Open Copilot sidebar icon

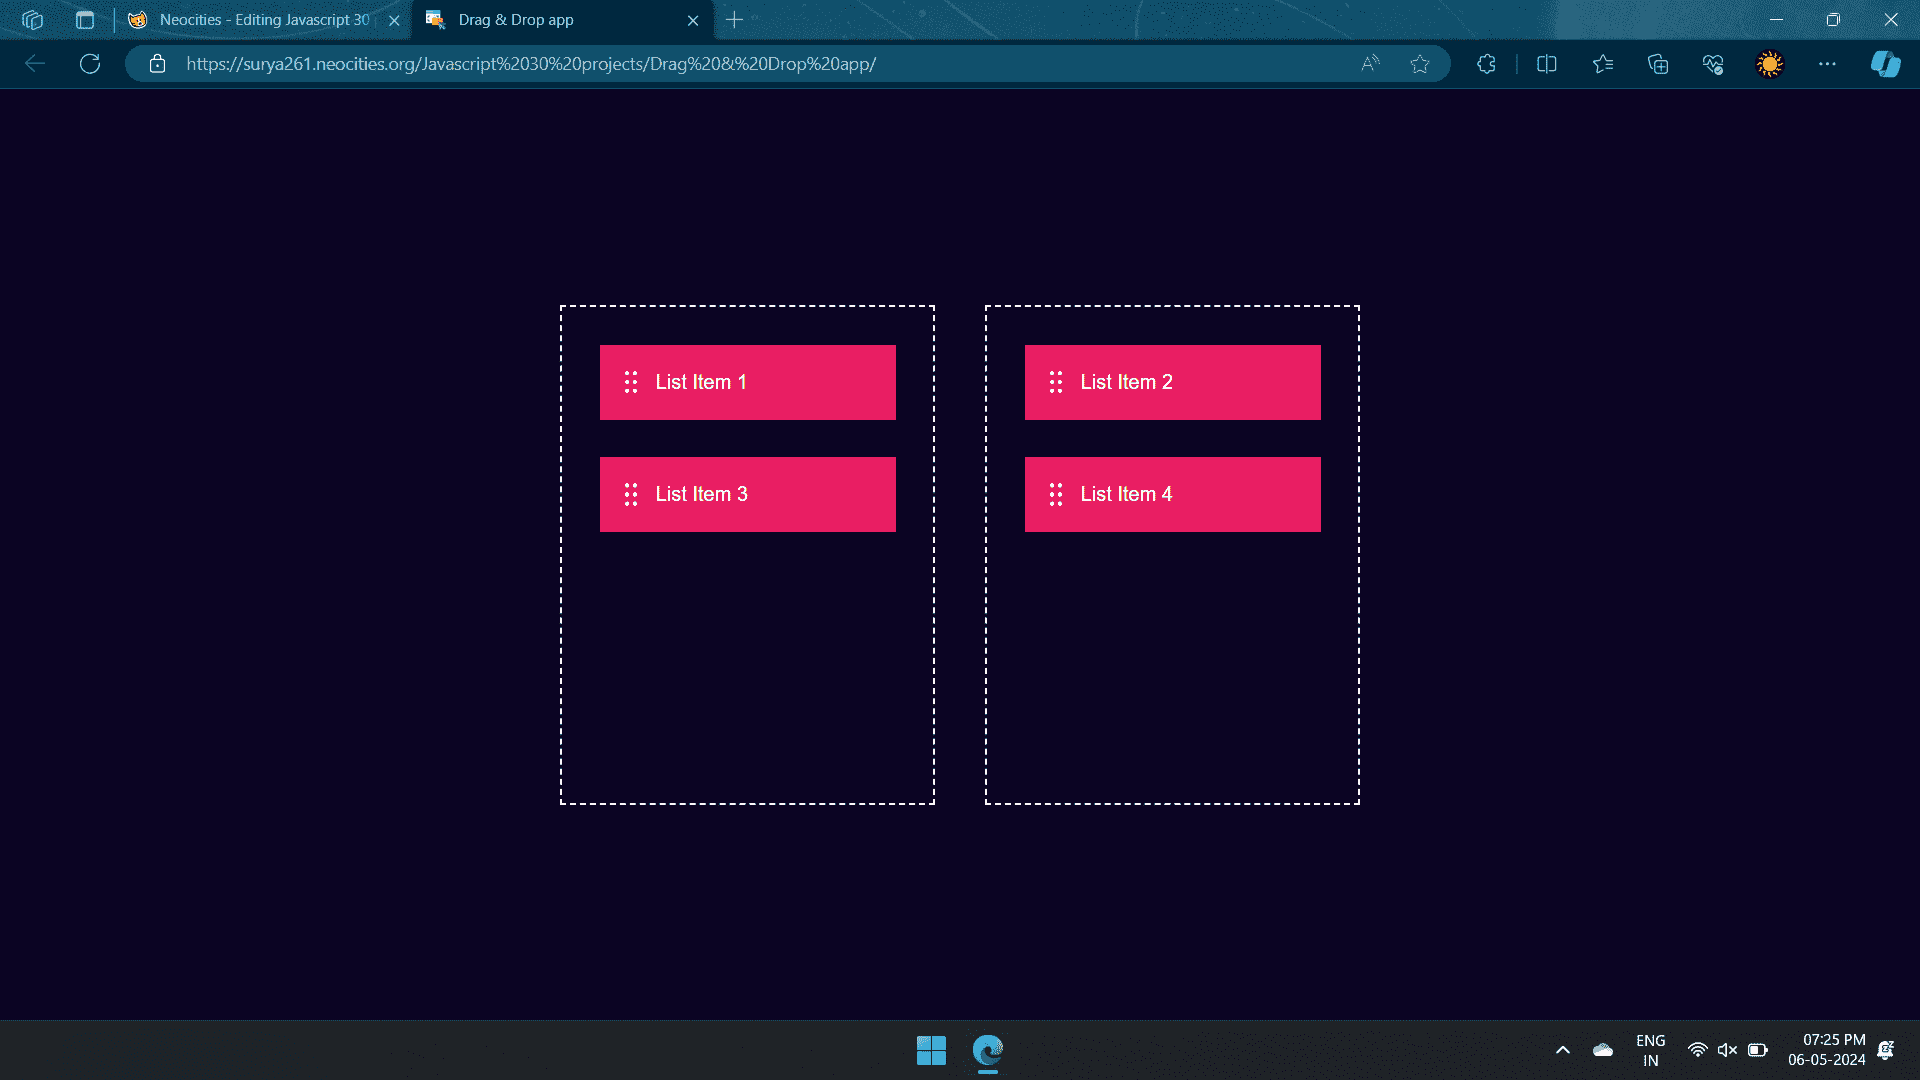(x=1885, y=64)
